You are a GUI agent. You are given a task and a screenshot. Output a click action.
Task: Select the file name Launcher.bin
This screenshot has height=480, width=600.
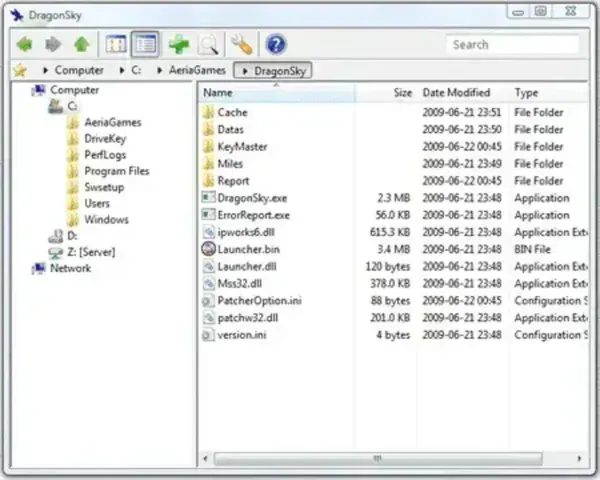click(248, 250)
